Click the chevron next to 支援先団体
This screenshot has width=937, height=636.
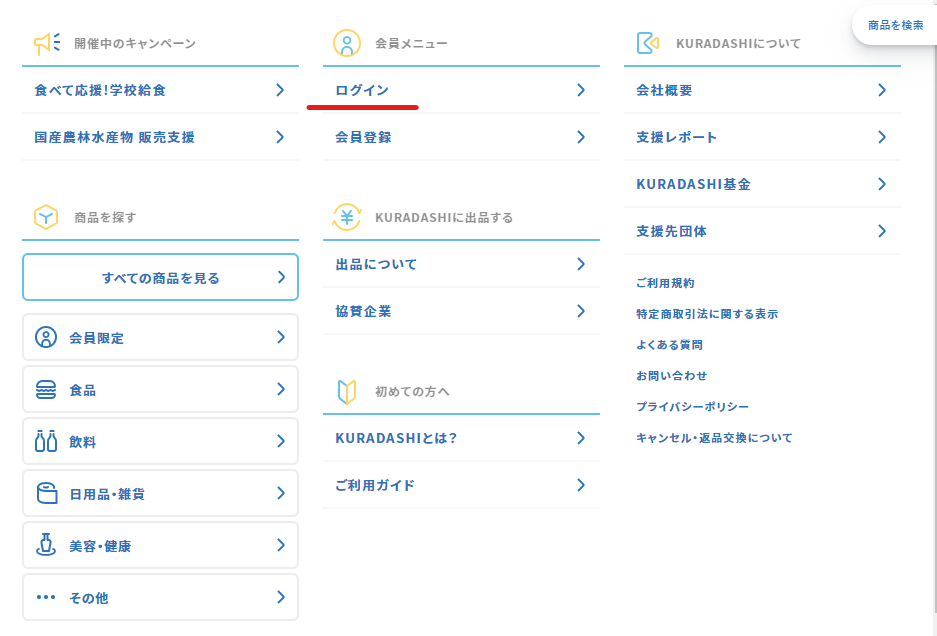coord(882,231)
